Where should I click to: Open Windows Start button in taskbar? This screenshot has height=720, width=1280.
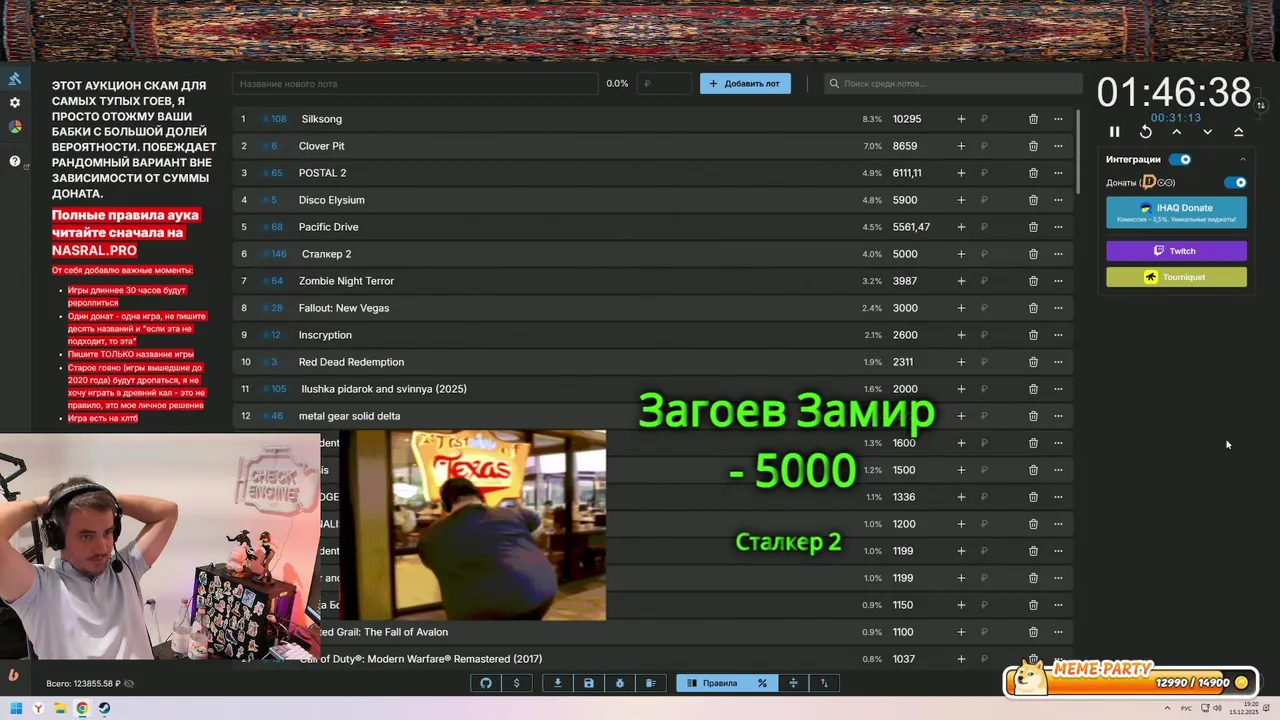tap(16, 709)
